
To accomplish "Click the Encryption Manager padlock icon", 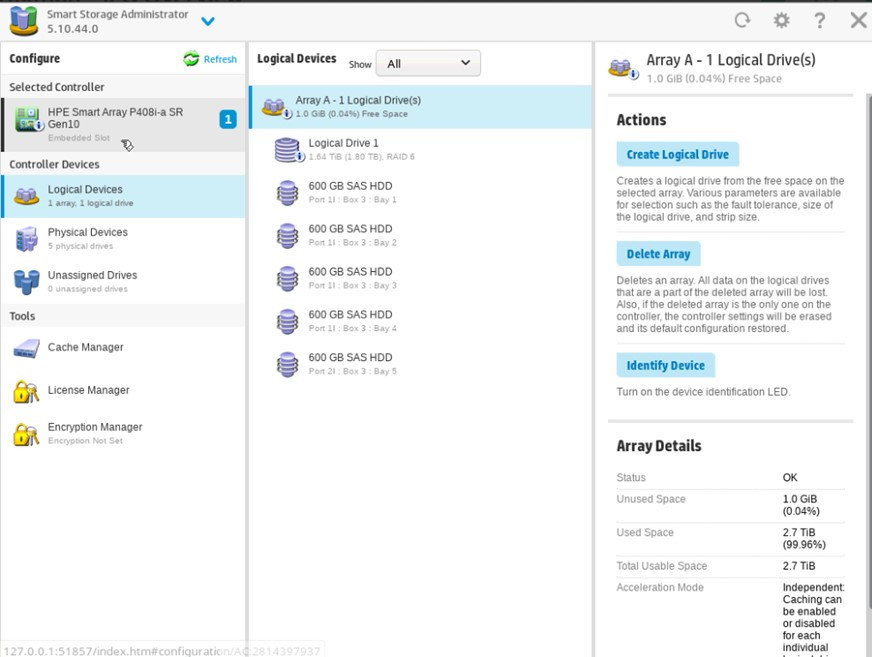I will coord(26,434).
